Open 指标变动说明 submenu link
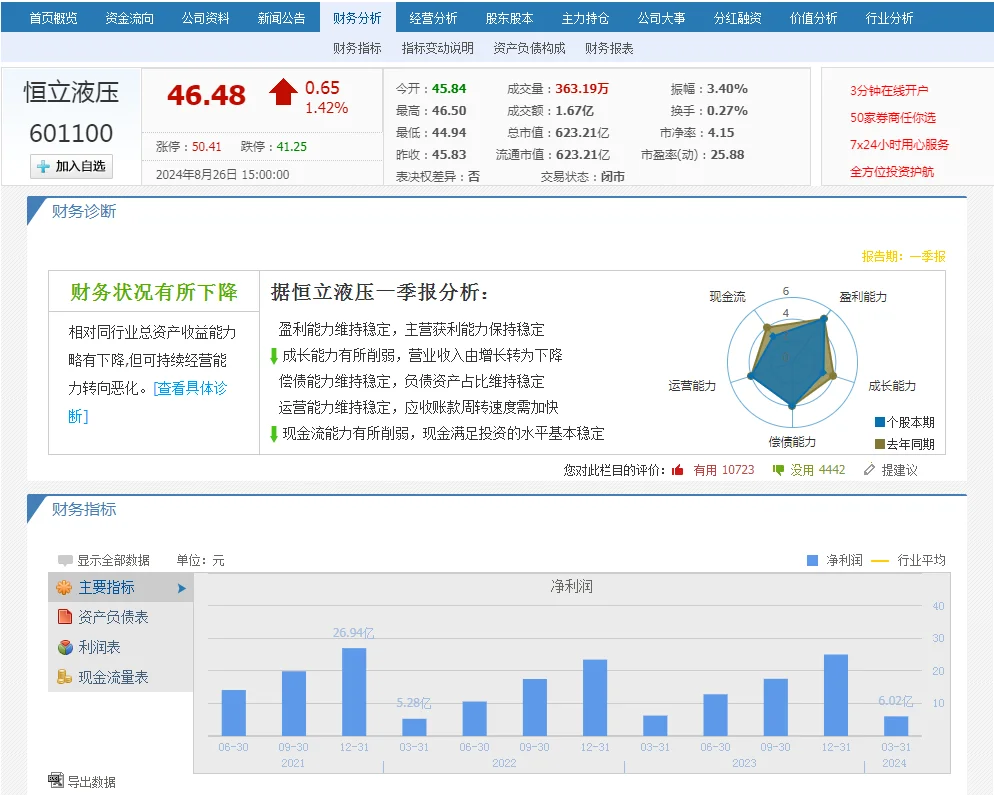The image size is (994, 795). point(438,48)
